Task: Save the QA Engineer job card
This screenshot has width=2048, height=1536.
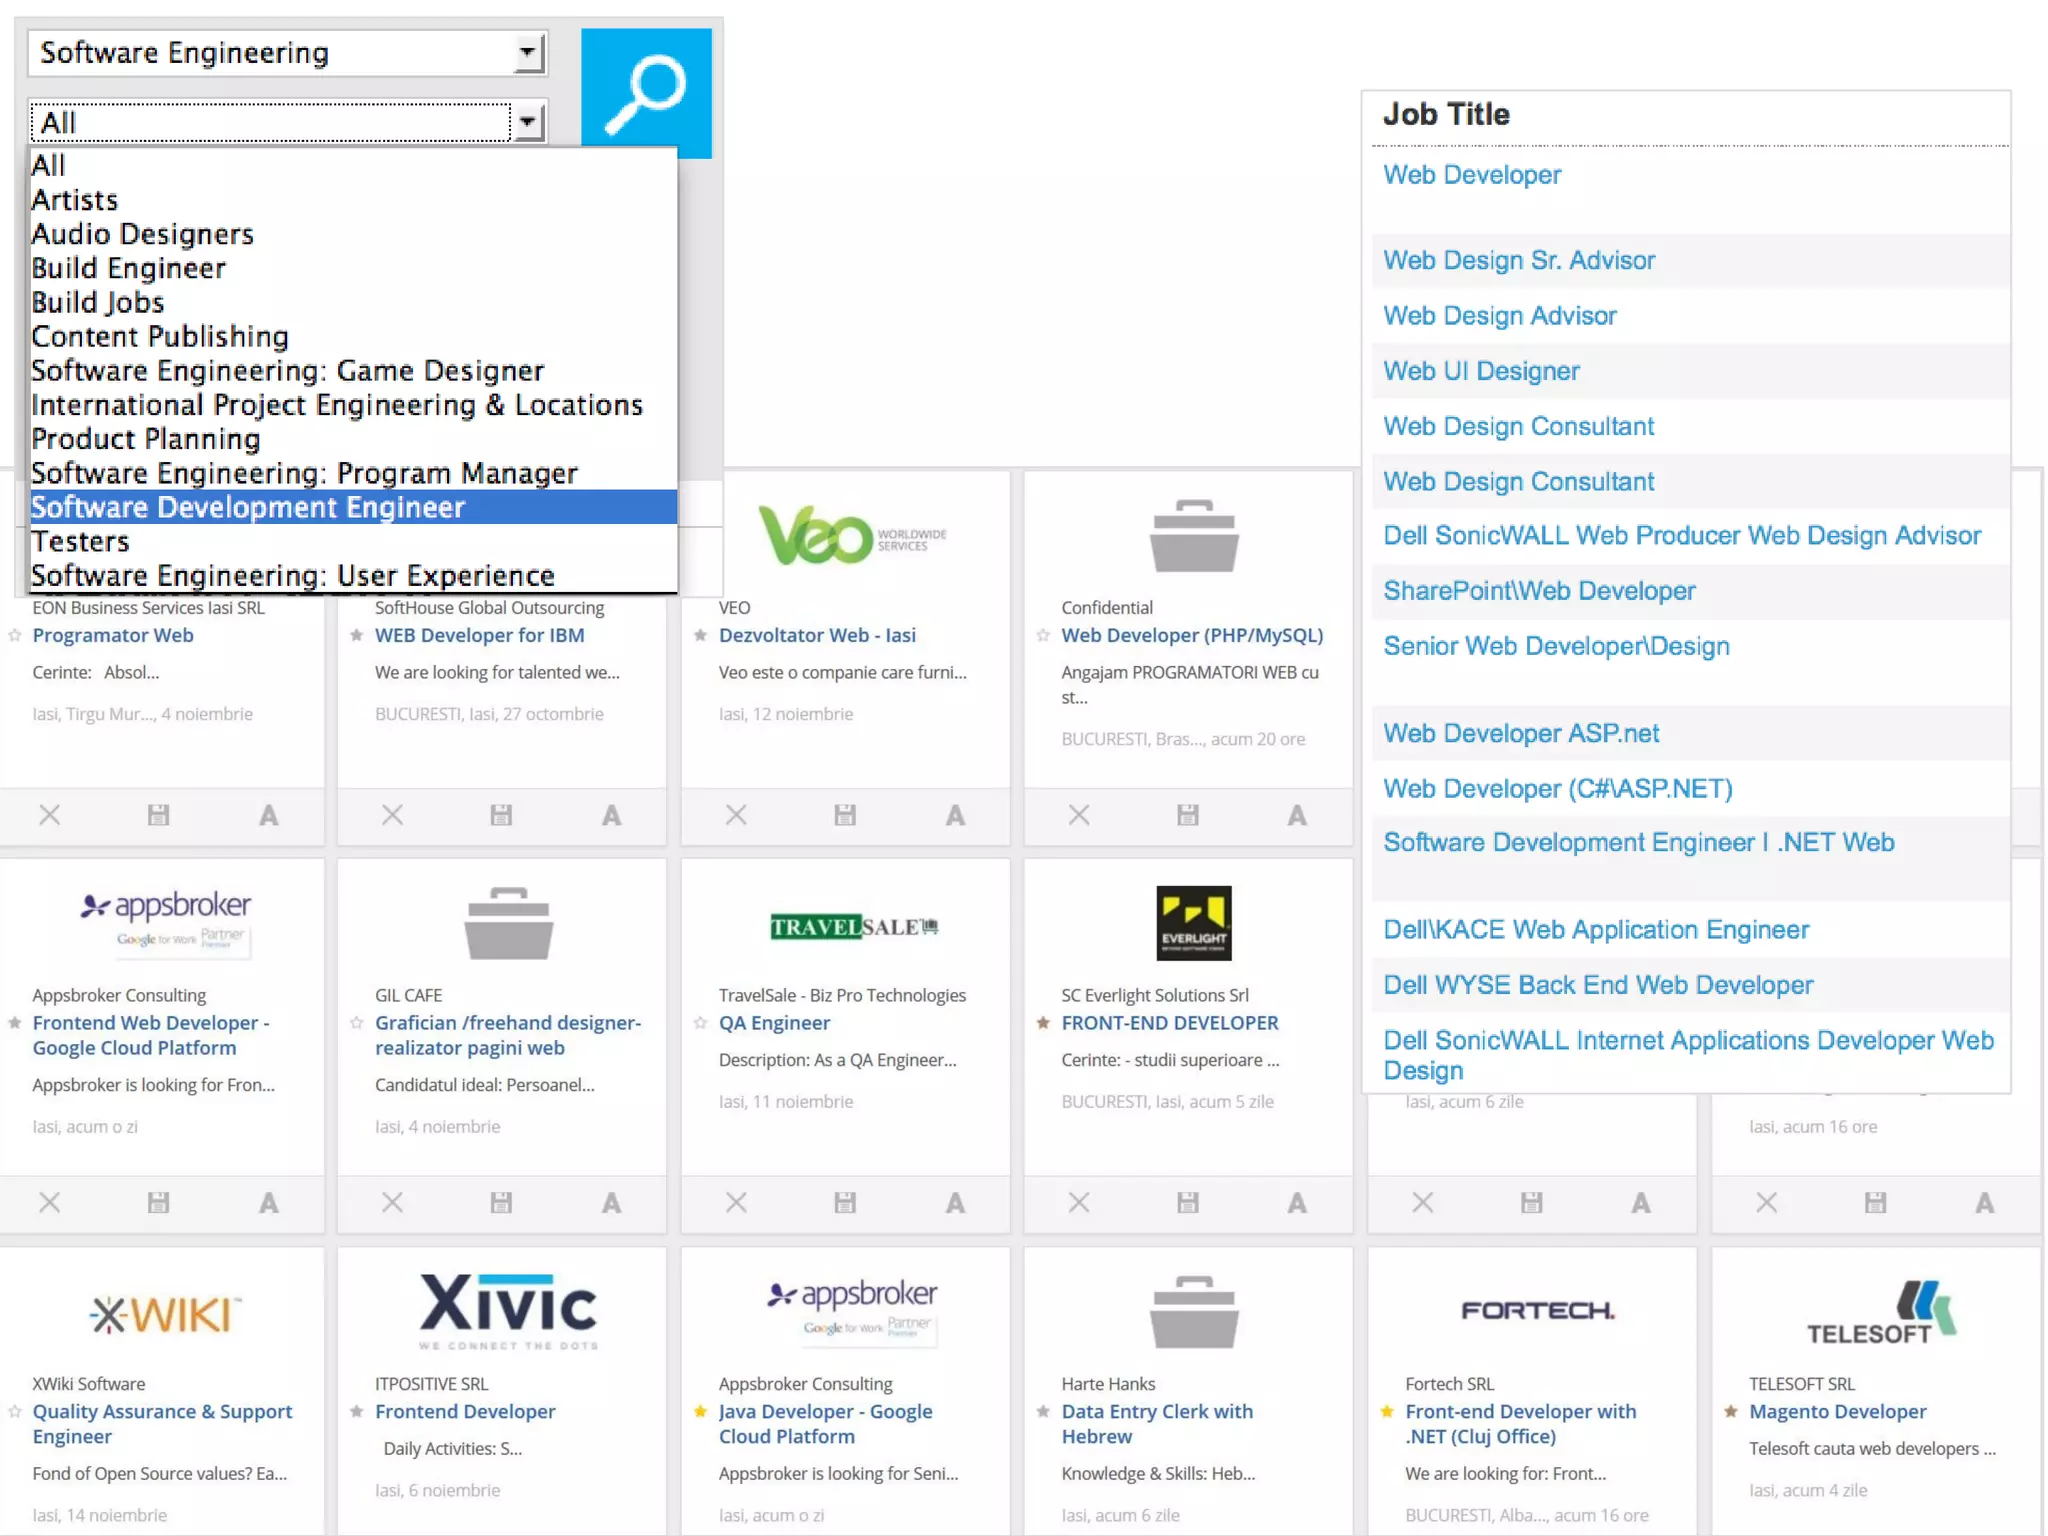Action: tap(845, 1202)
